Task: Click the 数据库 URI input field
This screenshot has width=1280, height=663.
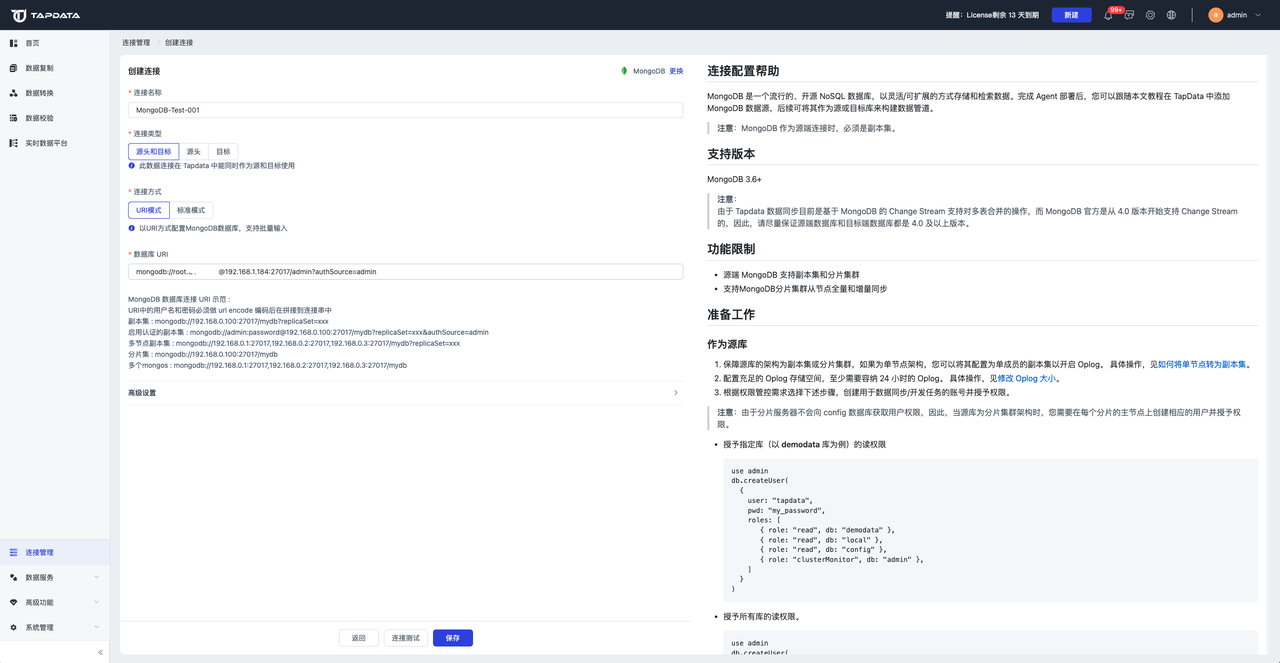Action: point(405,271)
